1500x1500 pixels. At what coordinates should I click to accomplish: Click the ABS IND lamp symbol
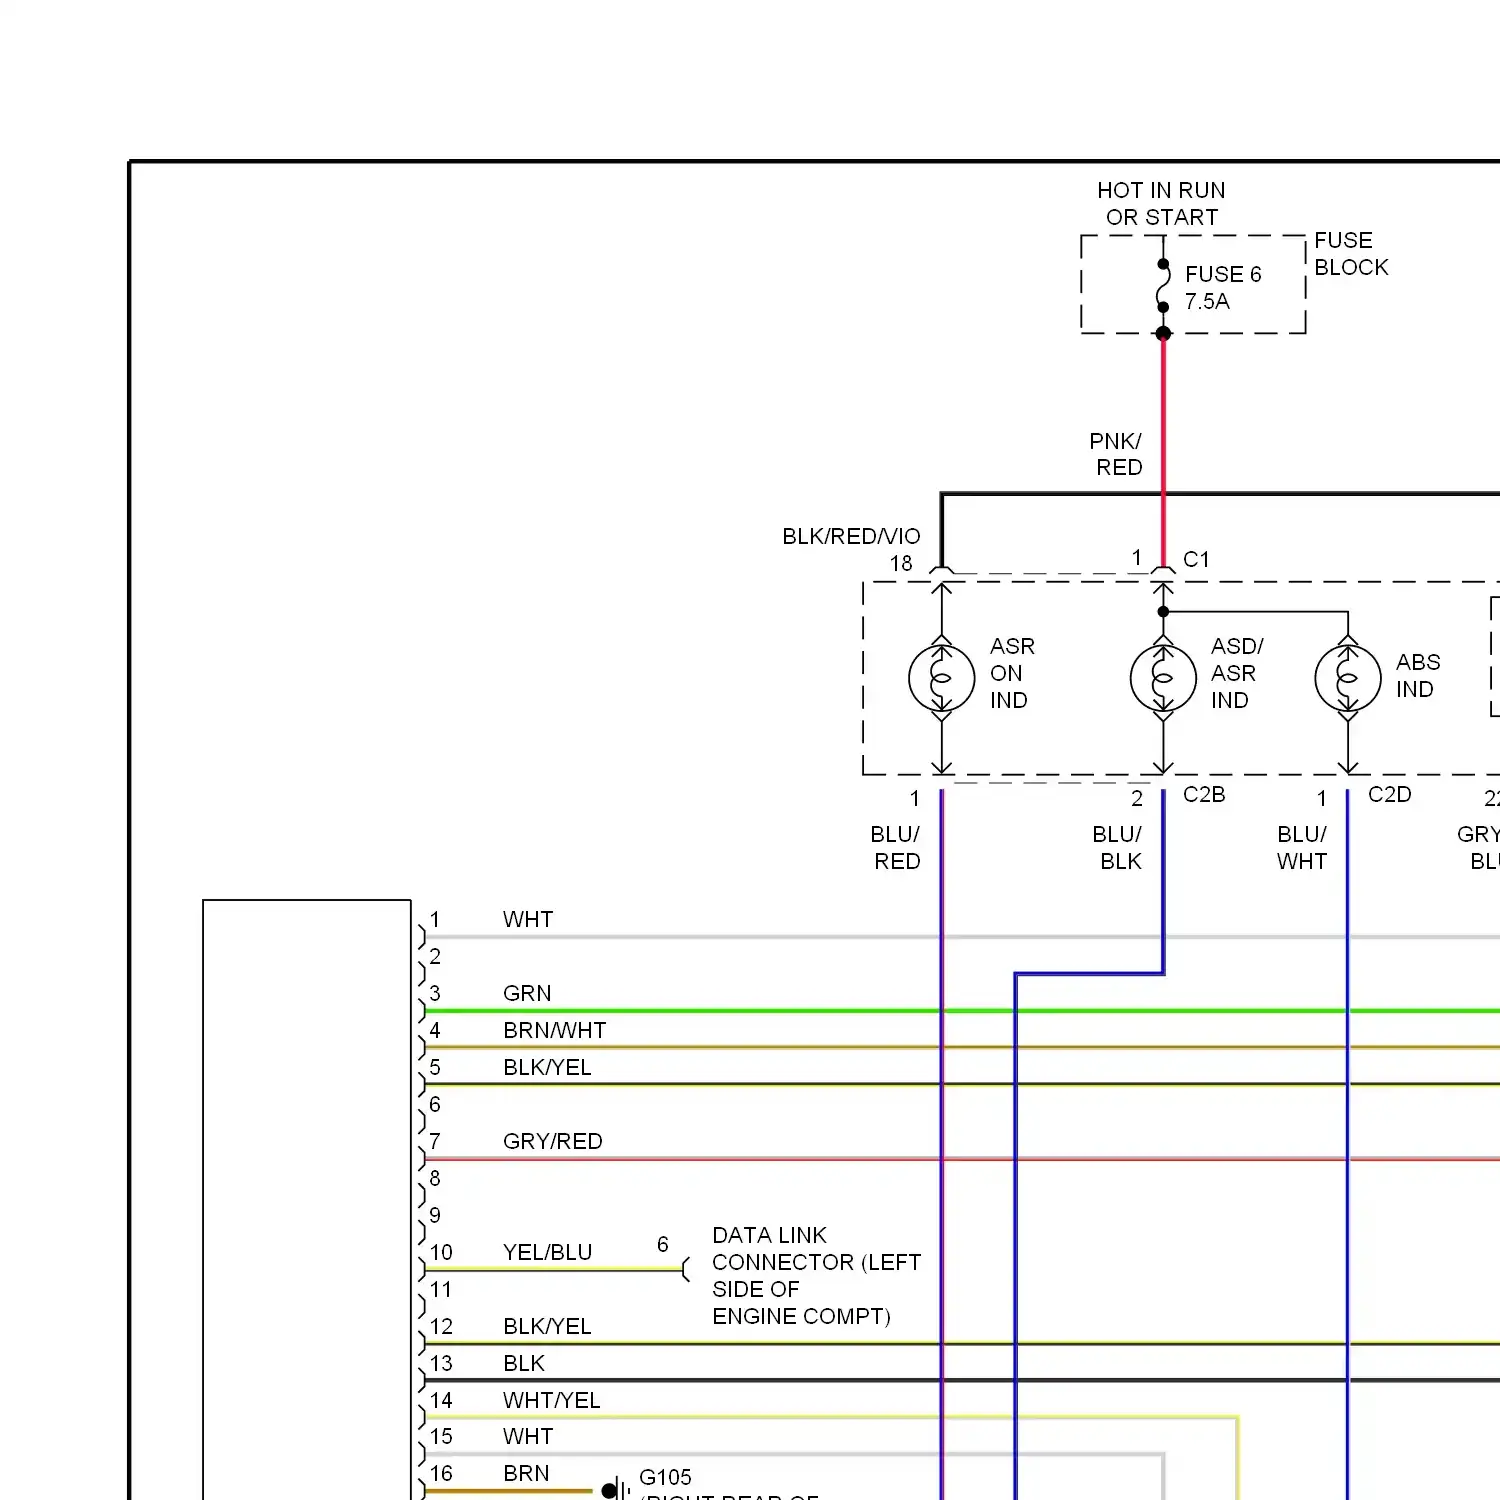(1348, 678)
